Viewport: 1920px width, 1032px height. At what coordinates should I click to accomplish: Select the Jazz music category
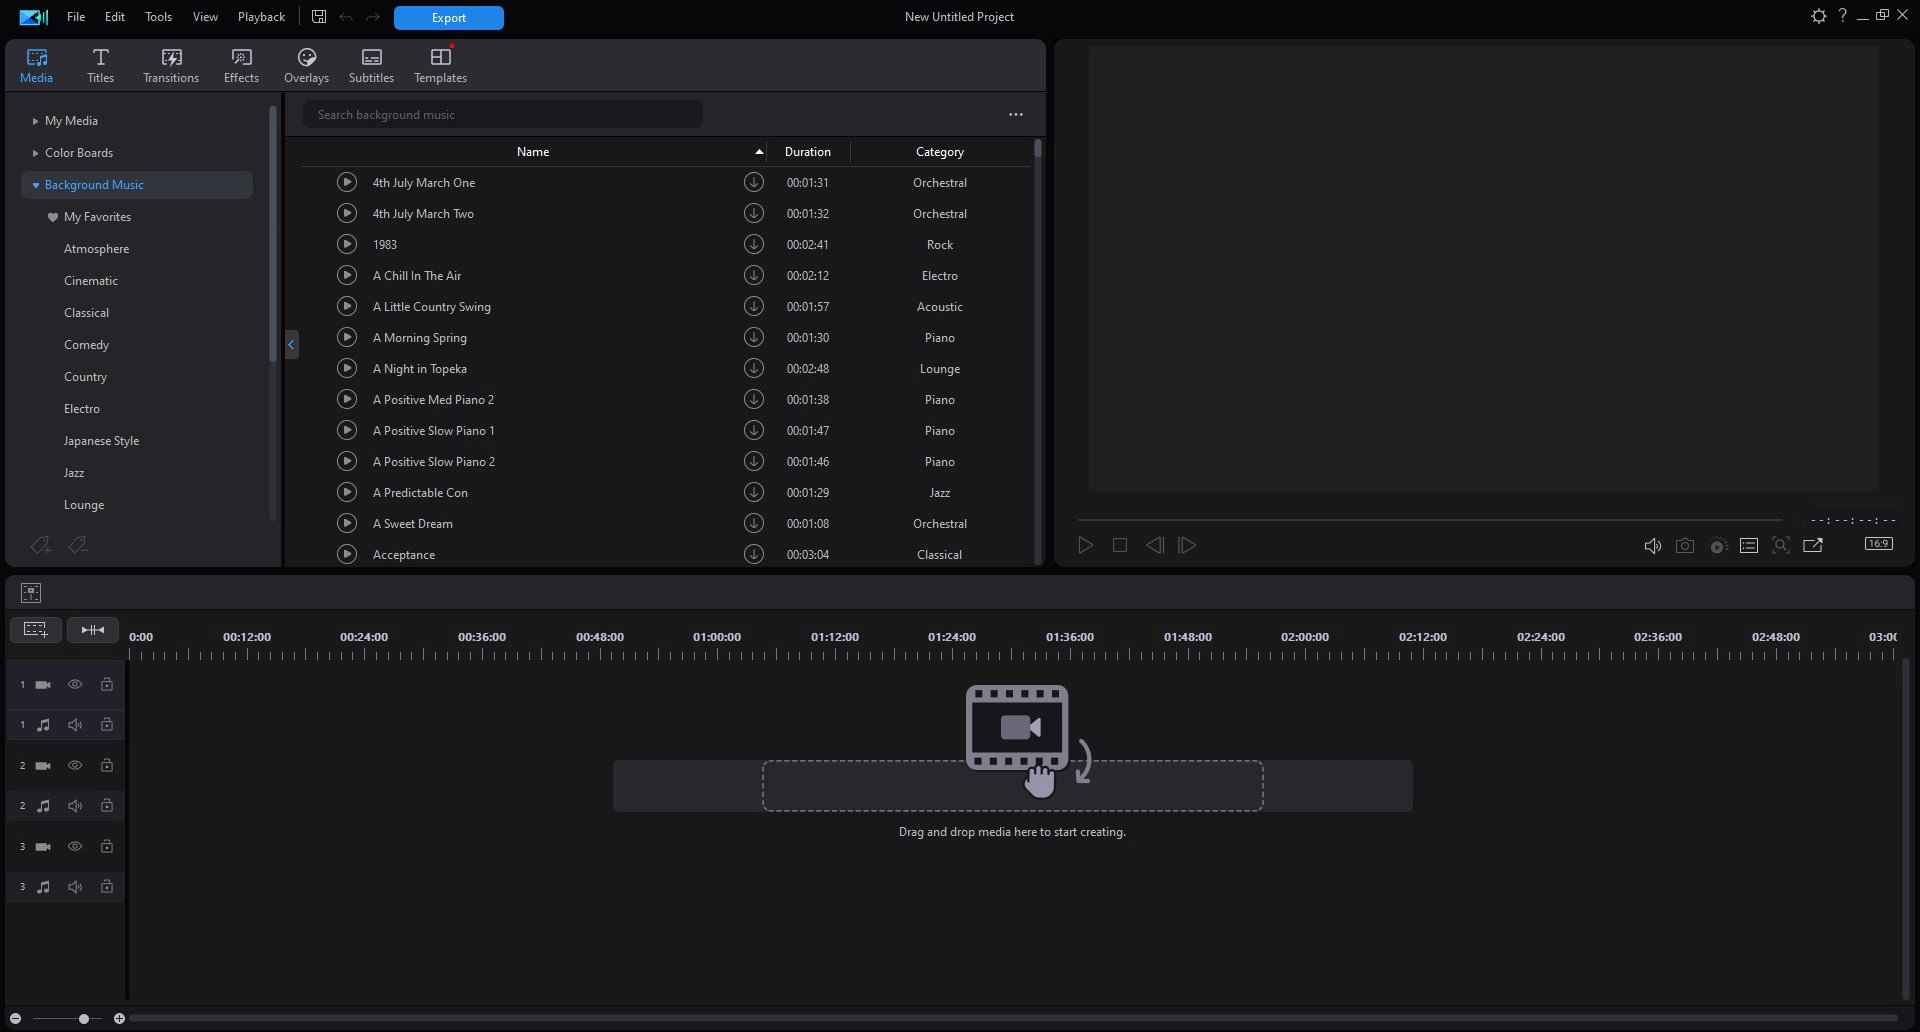click(74, 473)
